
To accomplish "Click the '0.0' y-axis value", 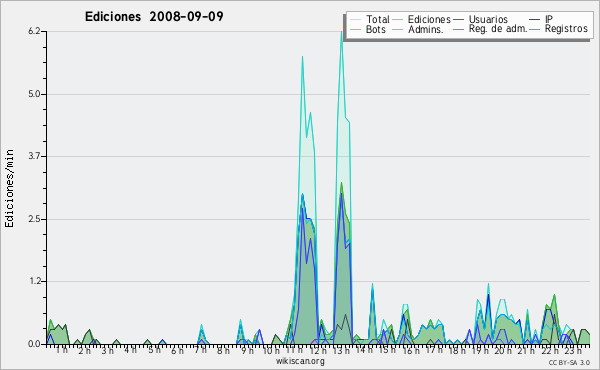I will 34,344.
